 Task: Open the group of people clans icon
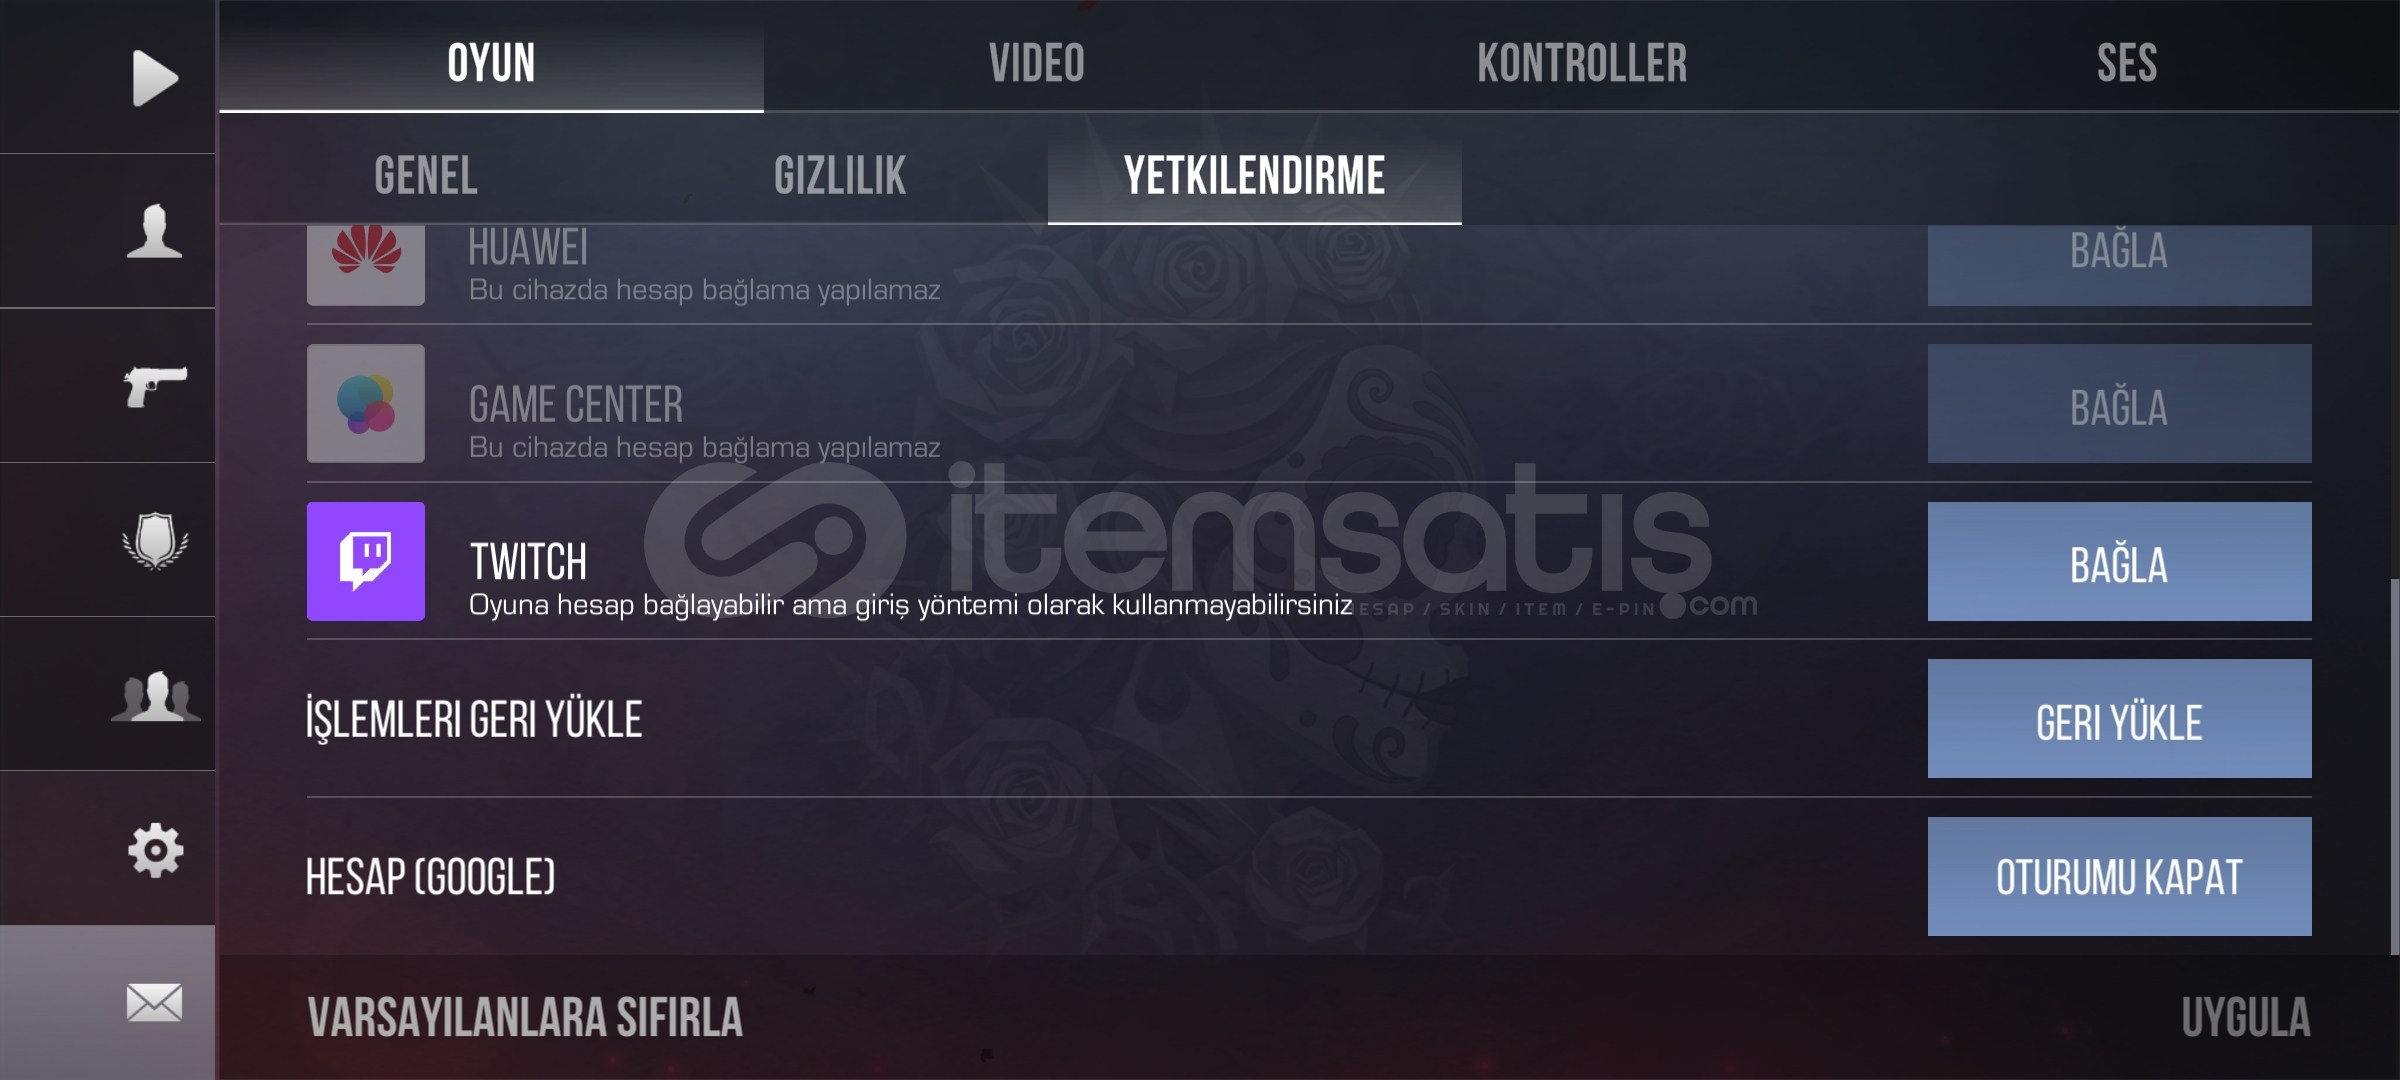[x=155, y=696]
